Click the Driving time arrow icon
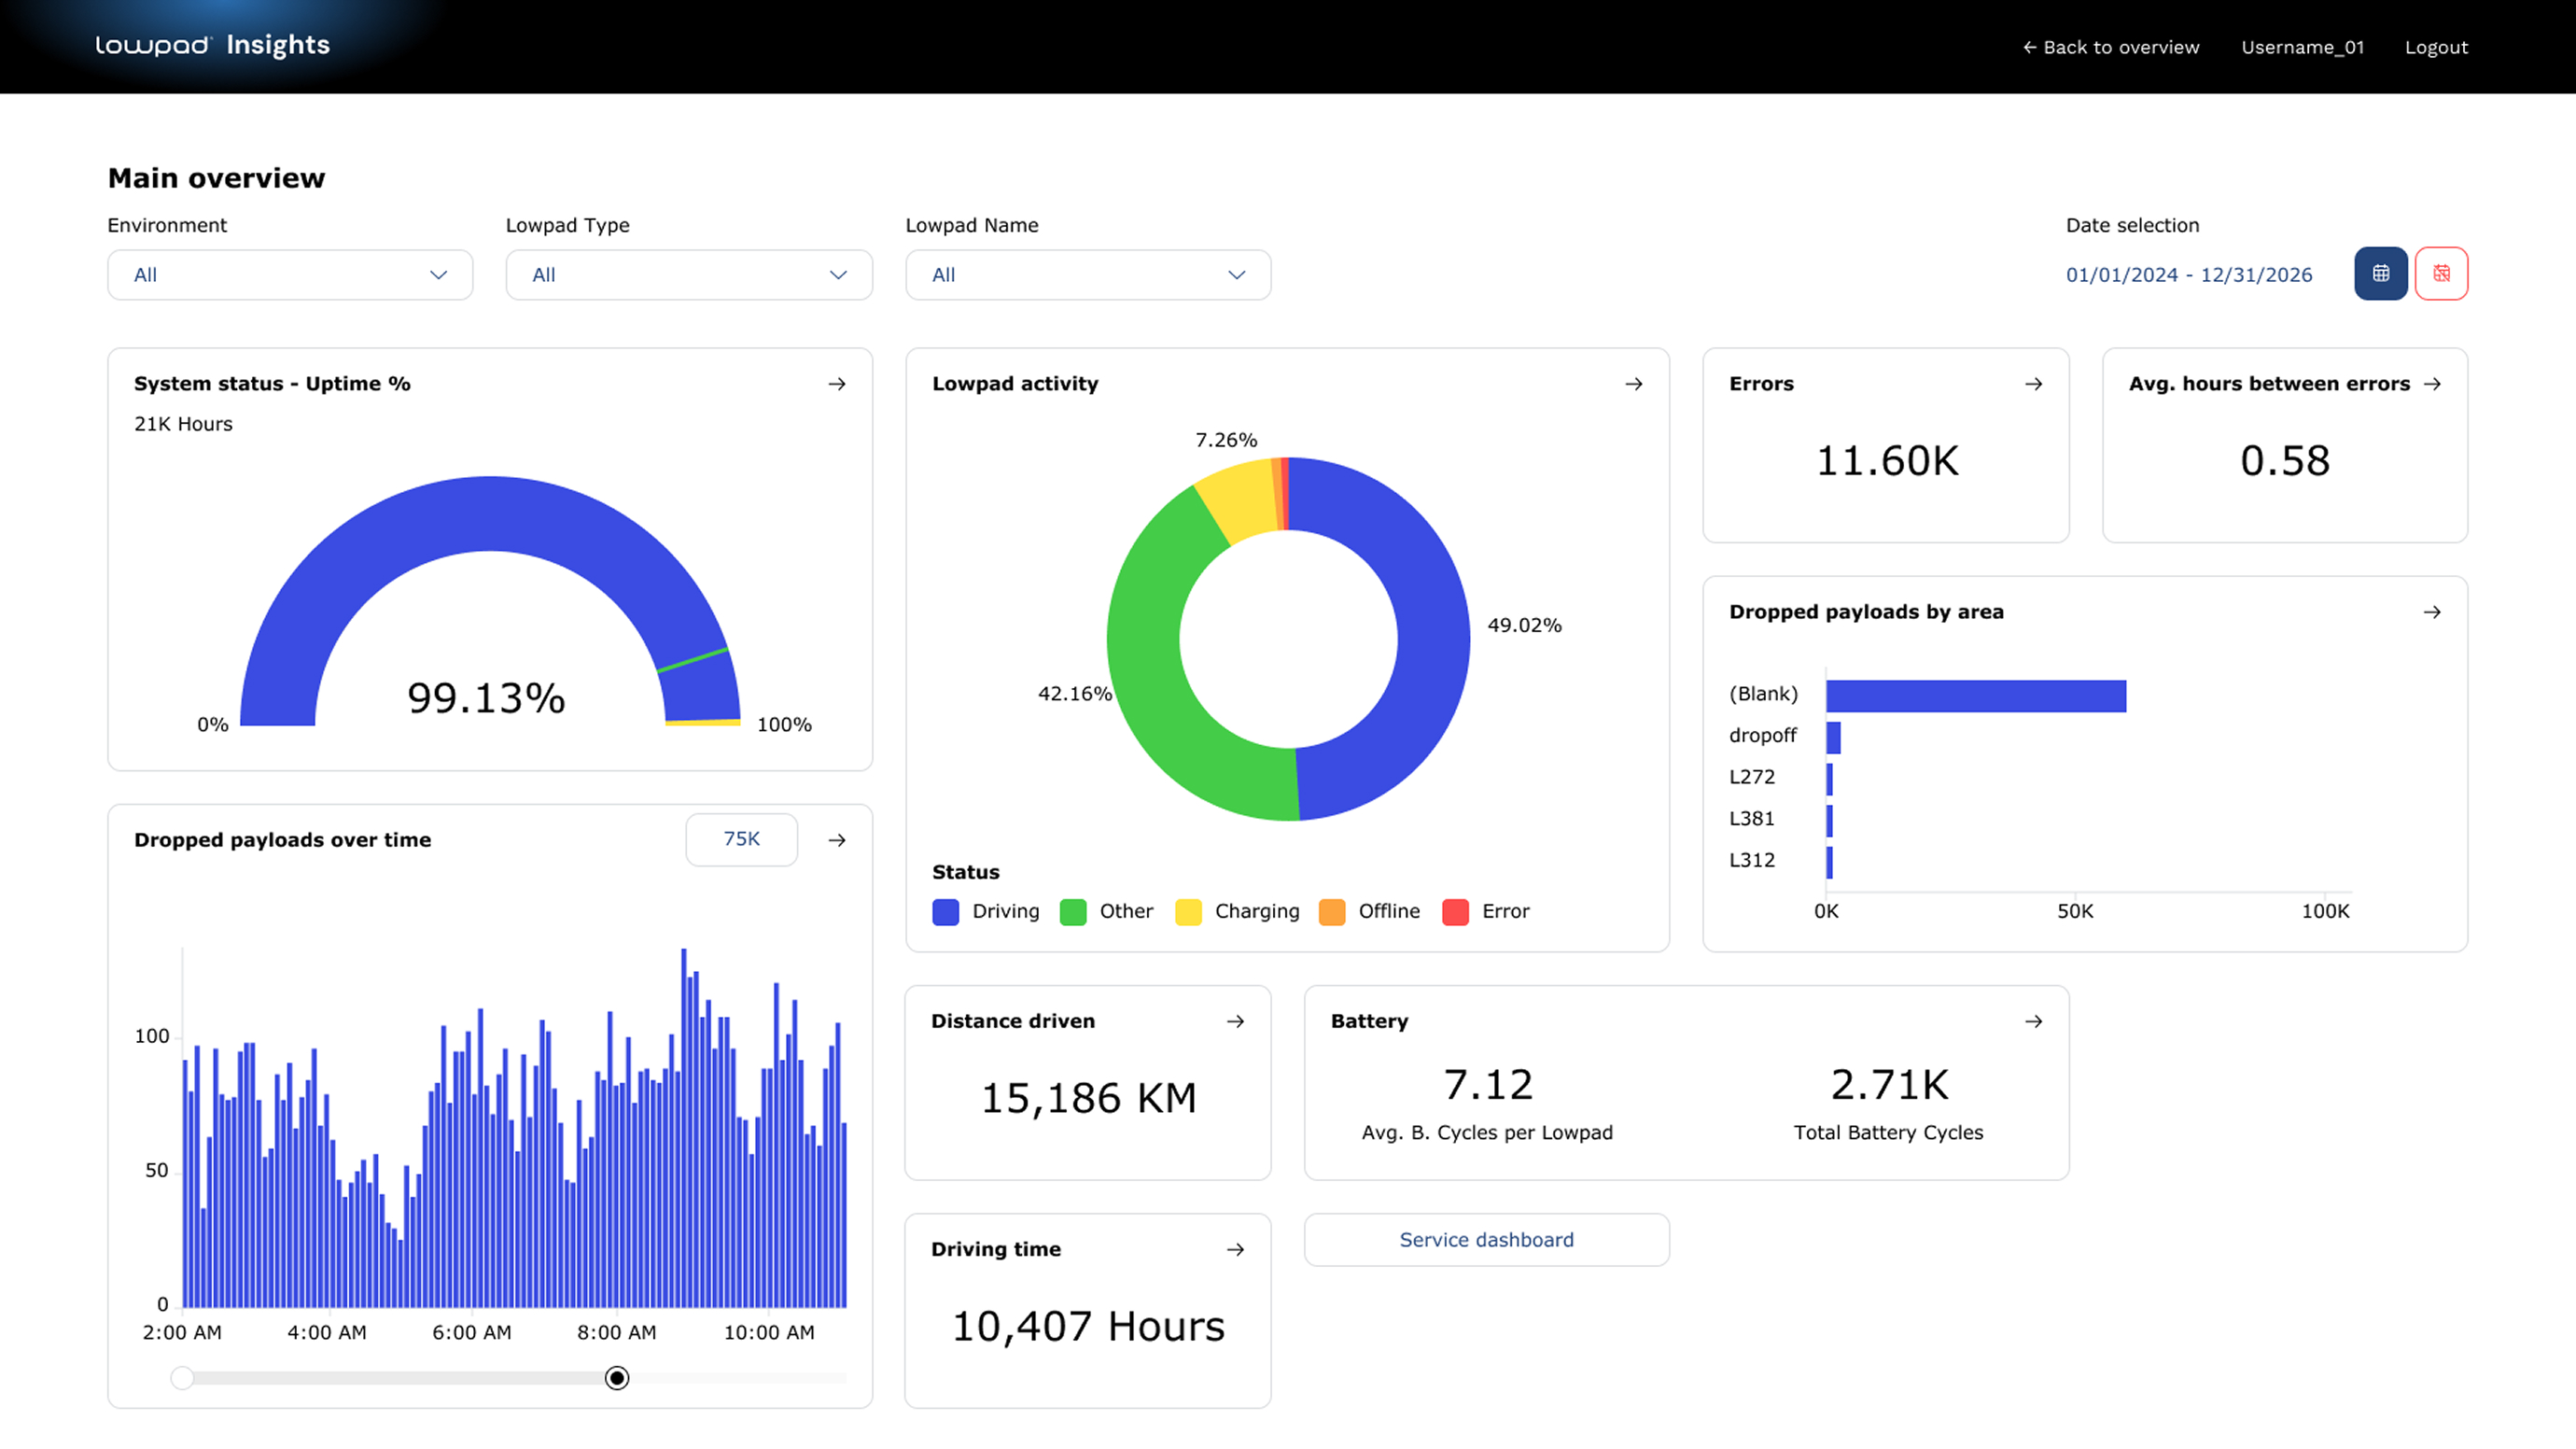 [1235, 1249]
